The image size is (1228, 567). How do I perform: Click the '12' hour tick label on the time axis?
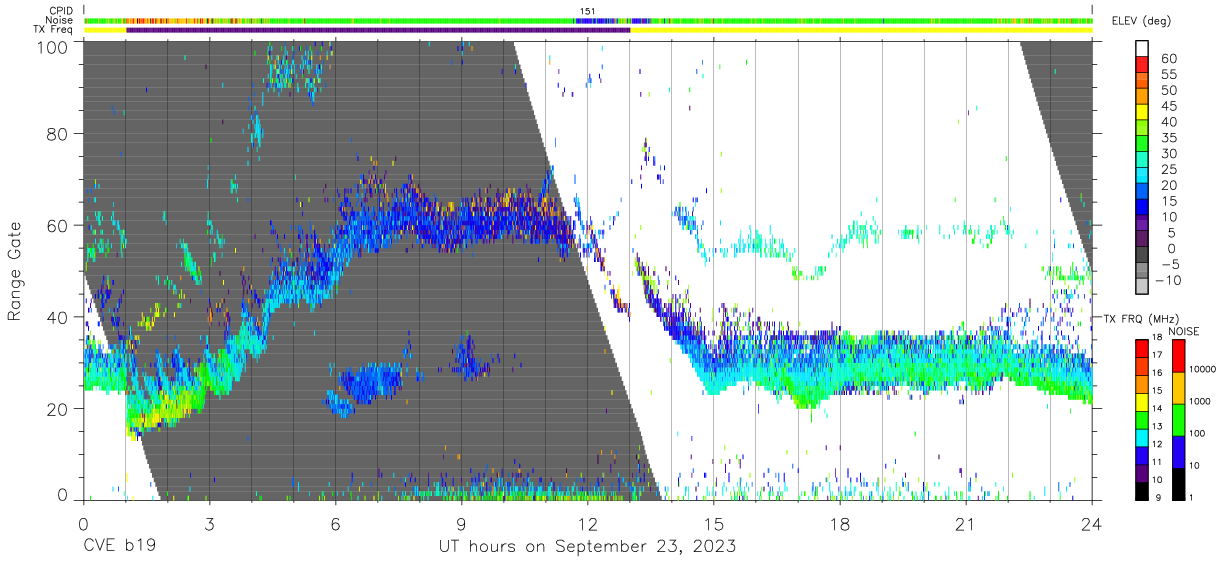[x=588, y=524]
